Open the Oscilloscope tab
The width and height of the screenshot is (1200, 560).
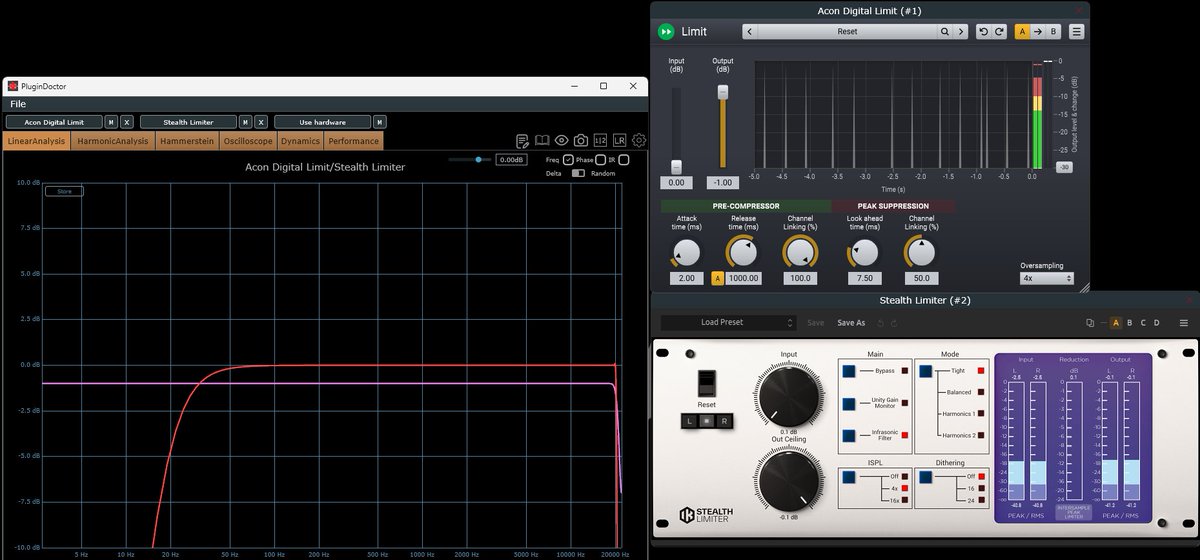coord(247,141)
